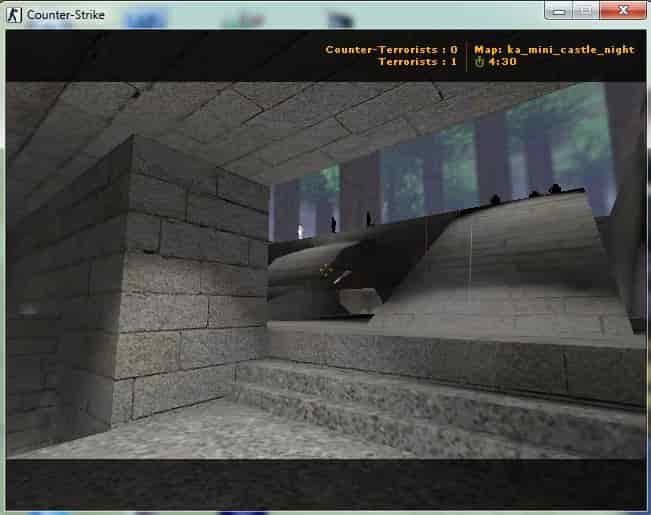This screenshot has height=515, width=651.
Task: Click the standing figure left of dark column
Action: pos(333,225)
